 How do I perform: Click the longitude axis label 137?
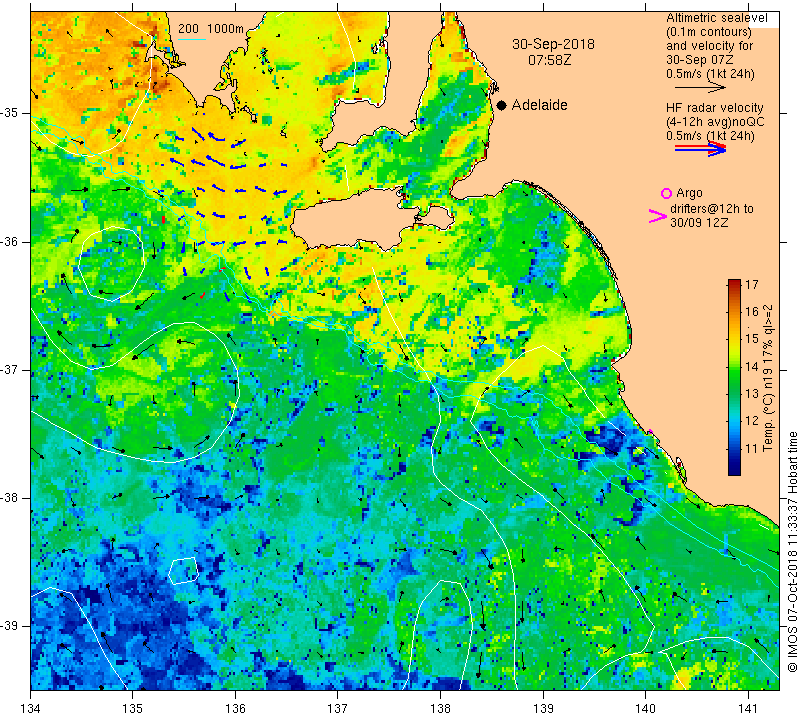click(338, 709)
